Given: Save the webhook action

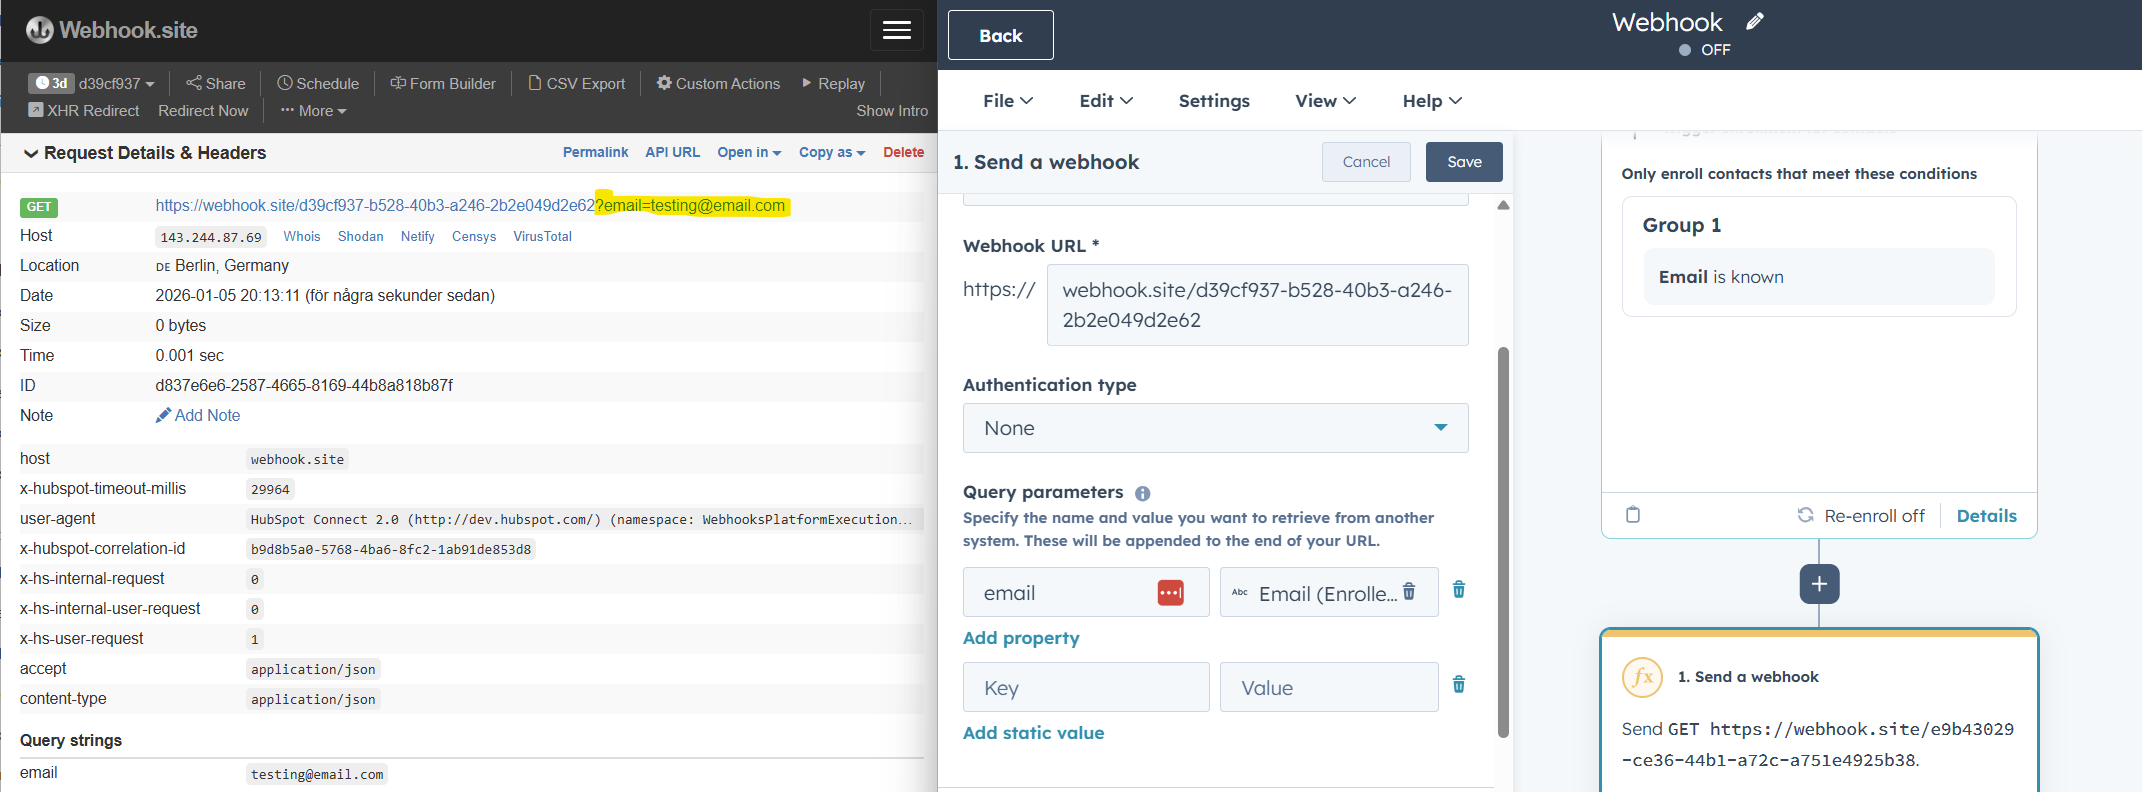Looking at the screenshot, I should [1464, 162].
